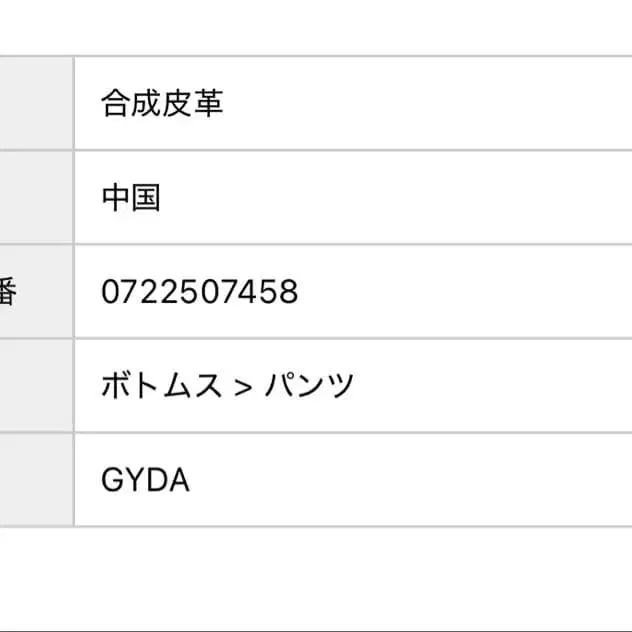The width and height of the screenshot is (632, 632).
Task: Click the gray header cell beside 中国
Action: click(x=36, y=198)
